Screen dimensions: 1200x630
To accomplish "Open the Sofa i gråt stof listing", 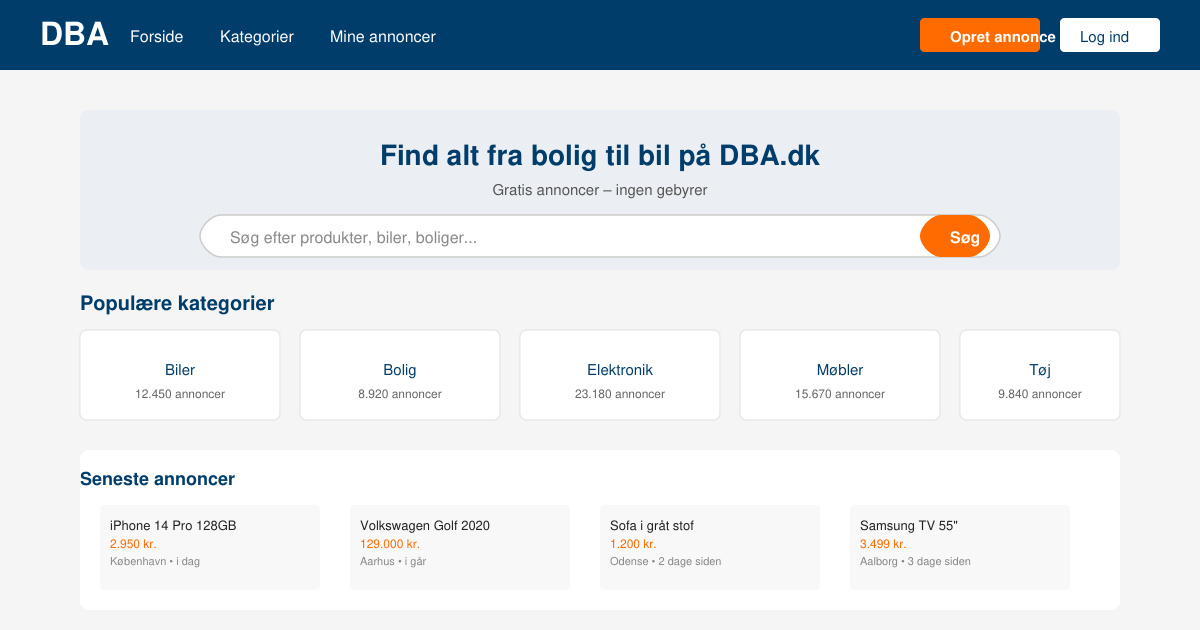I will pyautogui.click(x=710, y=547).
